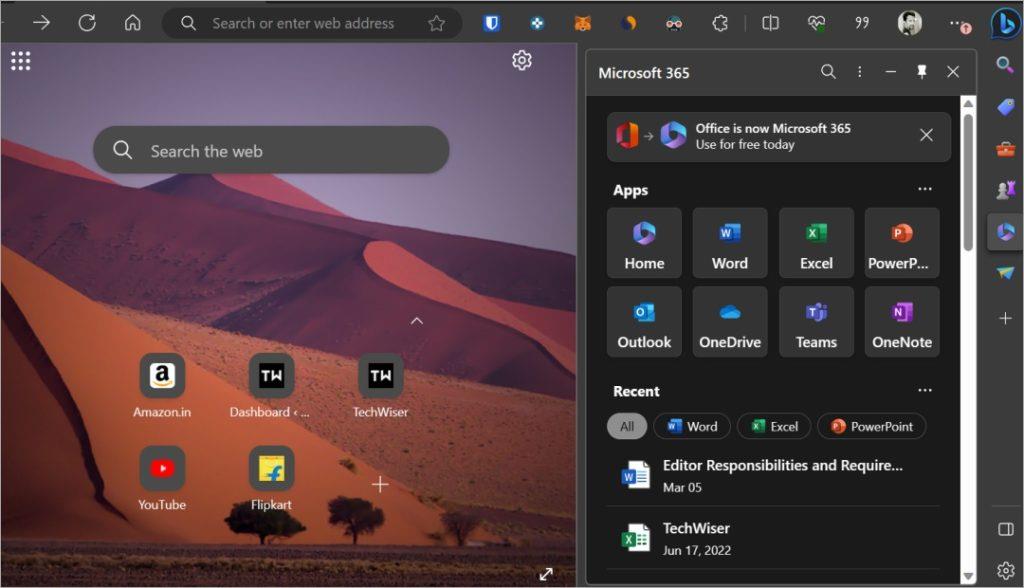The width and height of the screenshot is (1024, 588).
Task: Filter recent files by Word
Action: [692, 426]
